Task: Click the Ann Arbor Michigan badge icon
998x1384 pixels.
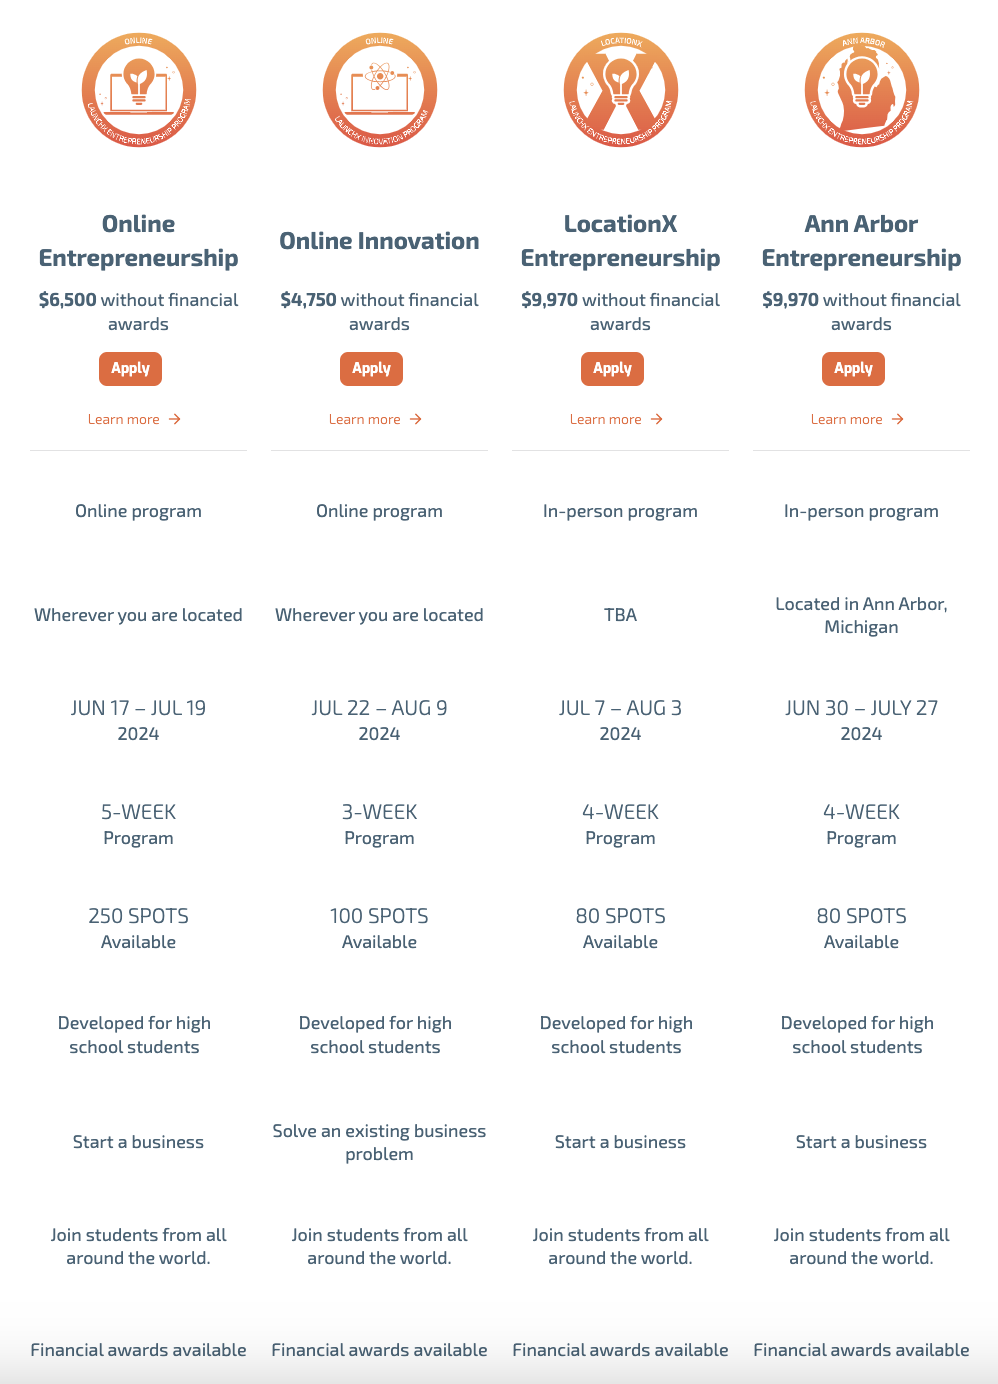Action: click(861, 90)
